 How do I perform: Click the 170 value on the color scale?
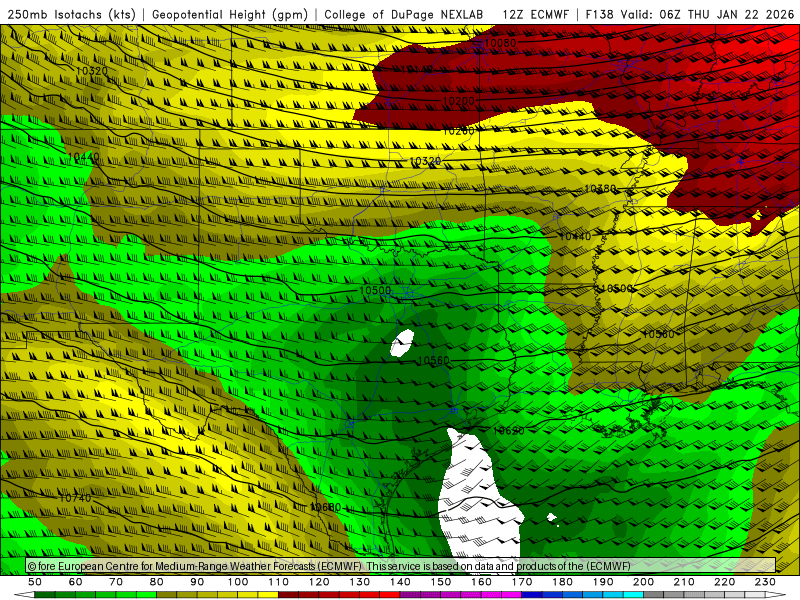522,582
